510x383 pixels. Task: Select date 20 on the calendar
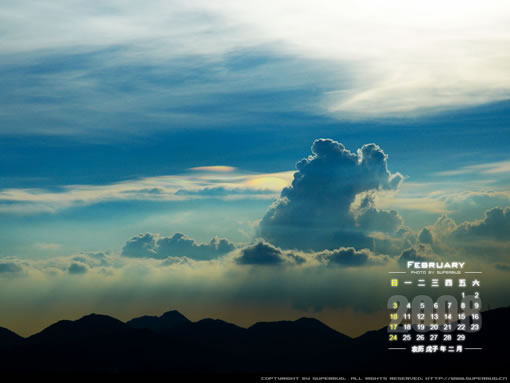(x=434, y=327)
